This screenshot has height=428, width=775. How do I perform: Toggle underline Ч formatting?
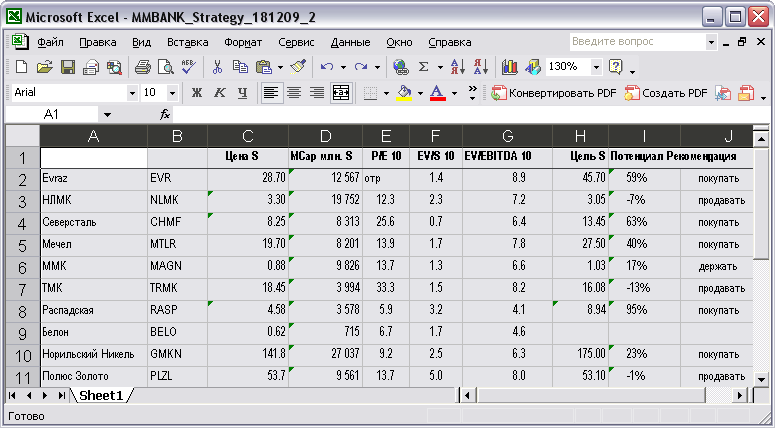click(x=242, y=92)
